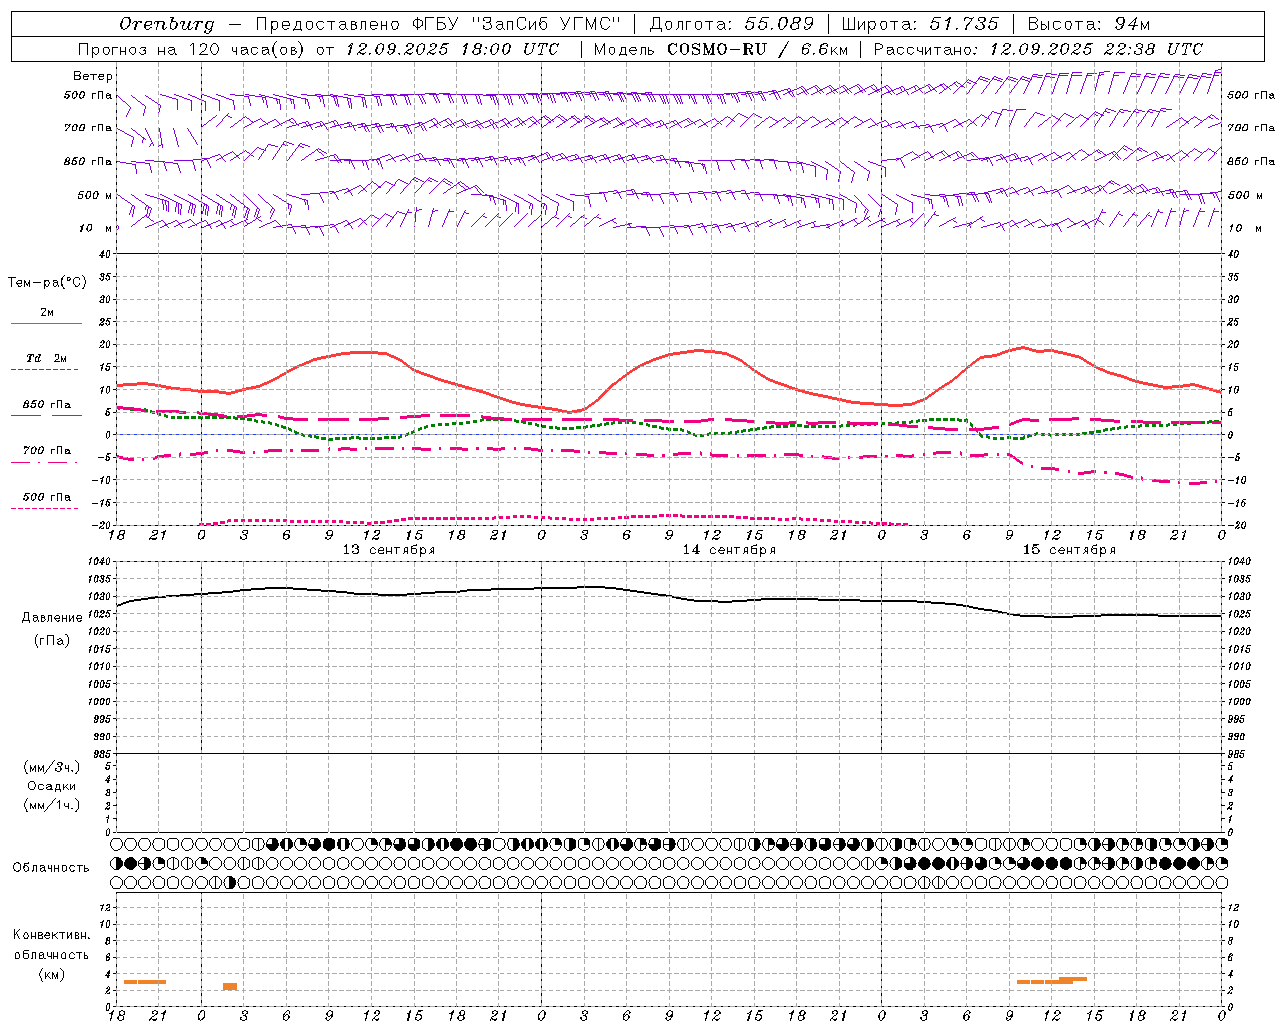Click the (гПа) unit label under Давление

coord(51,641)
